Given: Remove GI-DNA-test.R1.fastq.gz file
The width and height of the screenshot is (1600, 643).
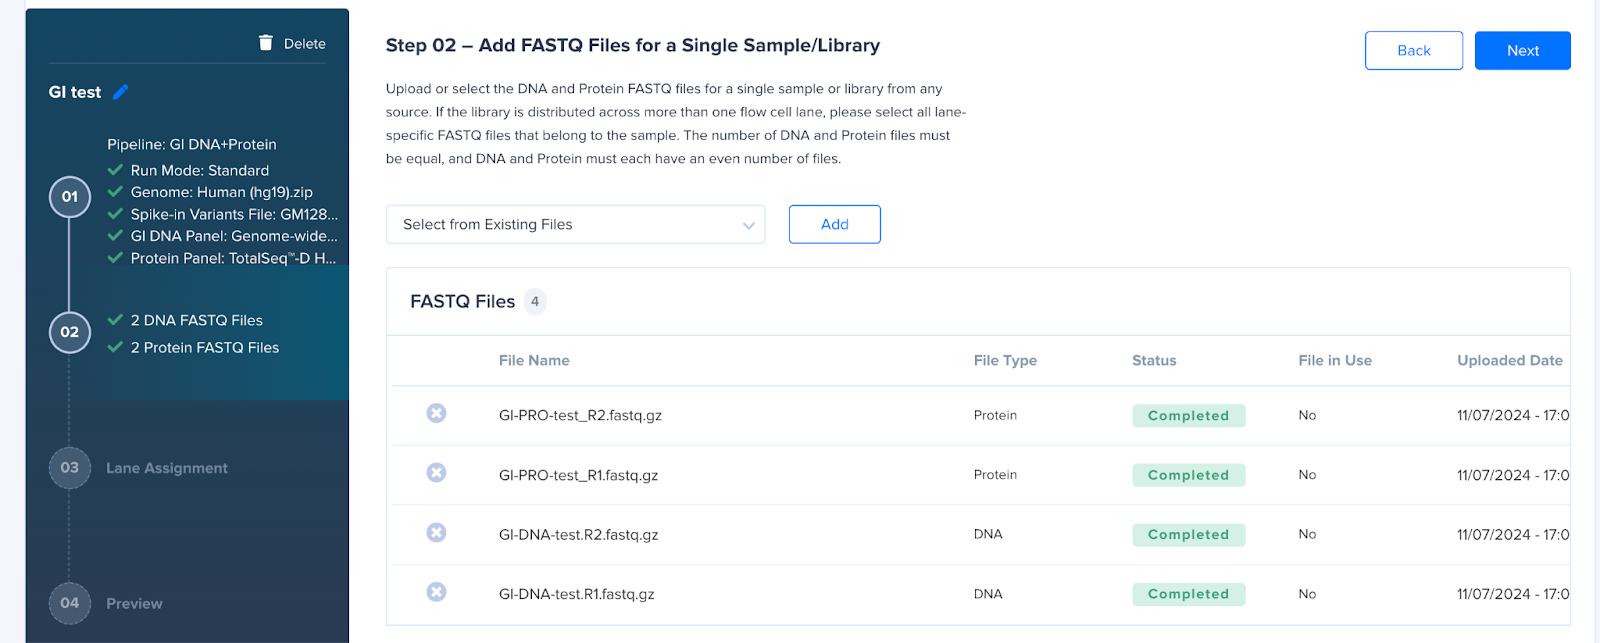Looking at the screenshot, I should pos(436,592).
